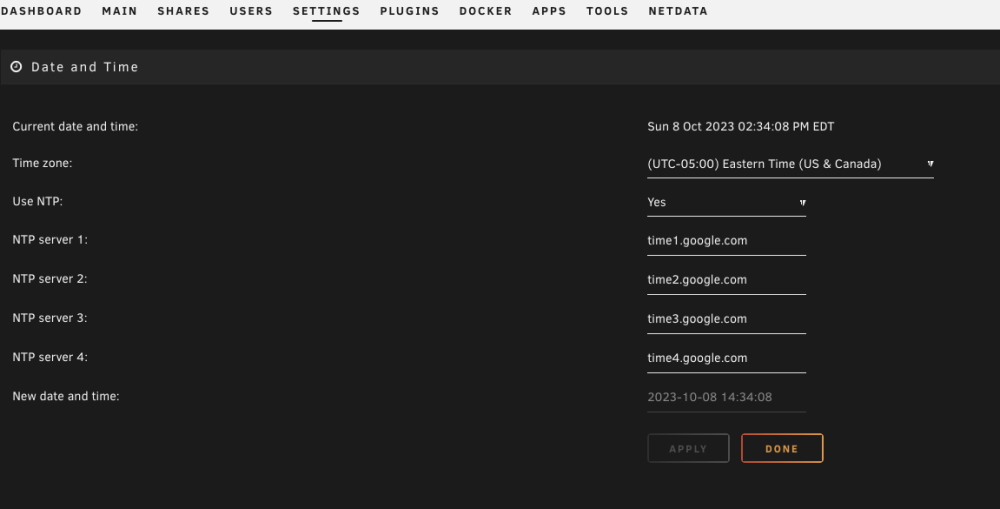Open the Time zone dropdown
Image resolution: width=1000 pixels, height=509 pixels.
click(x=790, y=164)
